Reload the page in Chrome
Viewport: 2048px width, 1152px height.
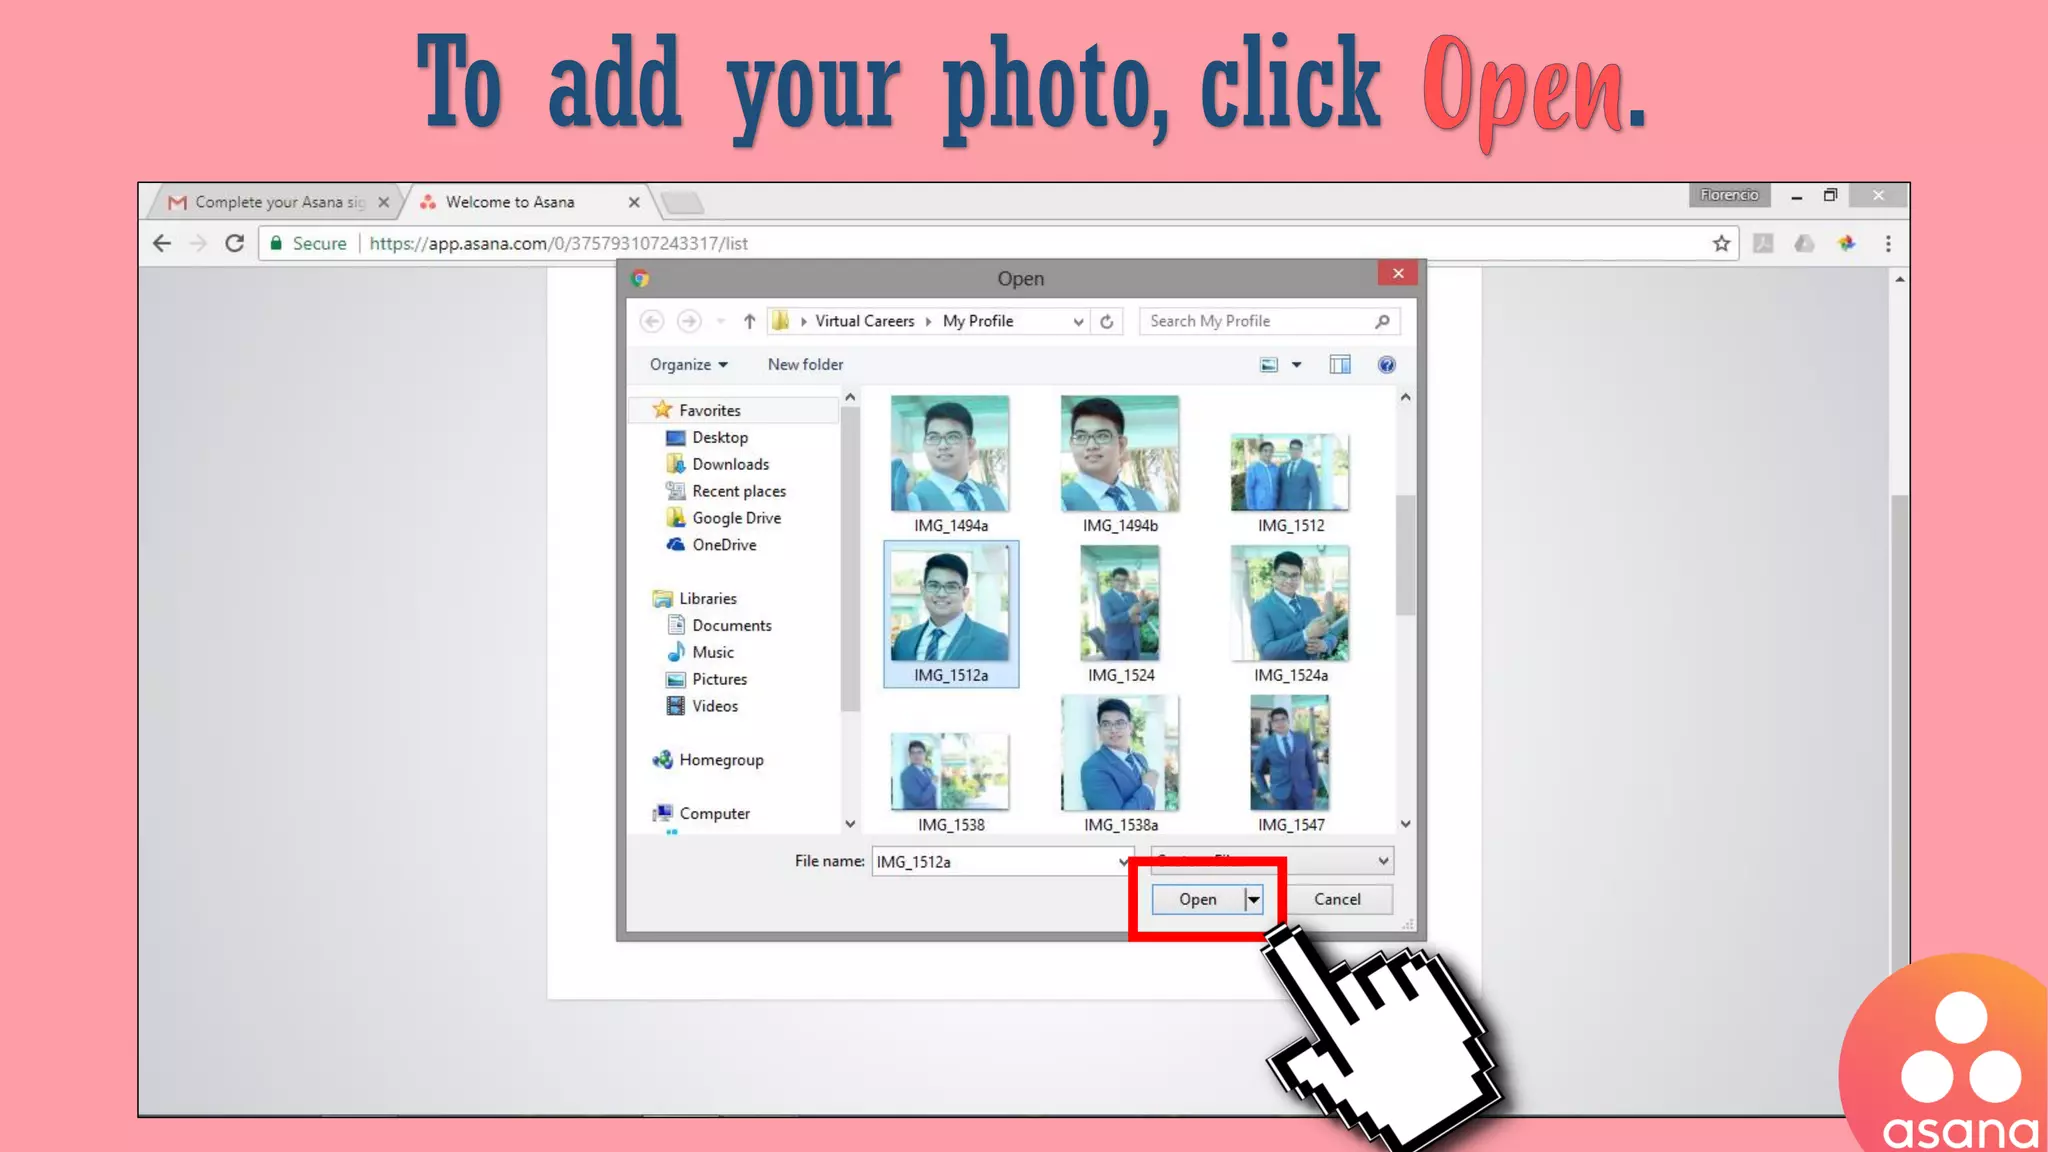click(x=234, y=243)
